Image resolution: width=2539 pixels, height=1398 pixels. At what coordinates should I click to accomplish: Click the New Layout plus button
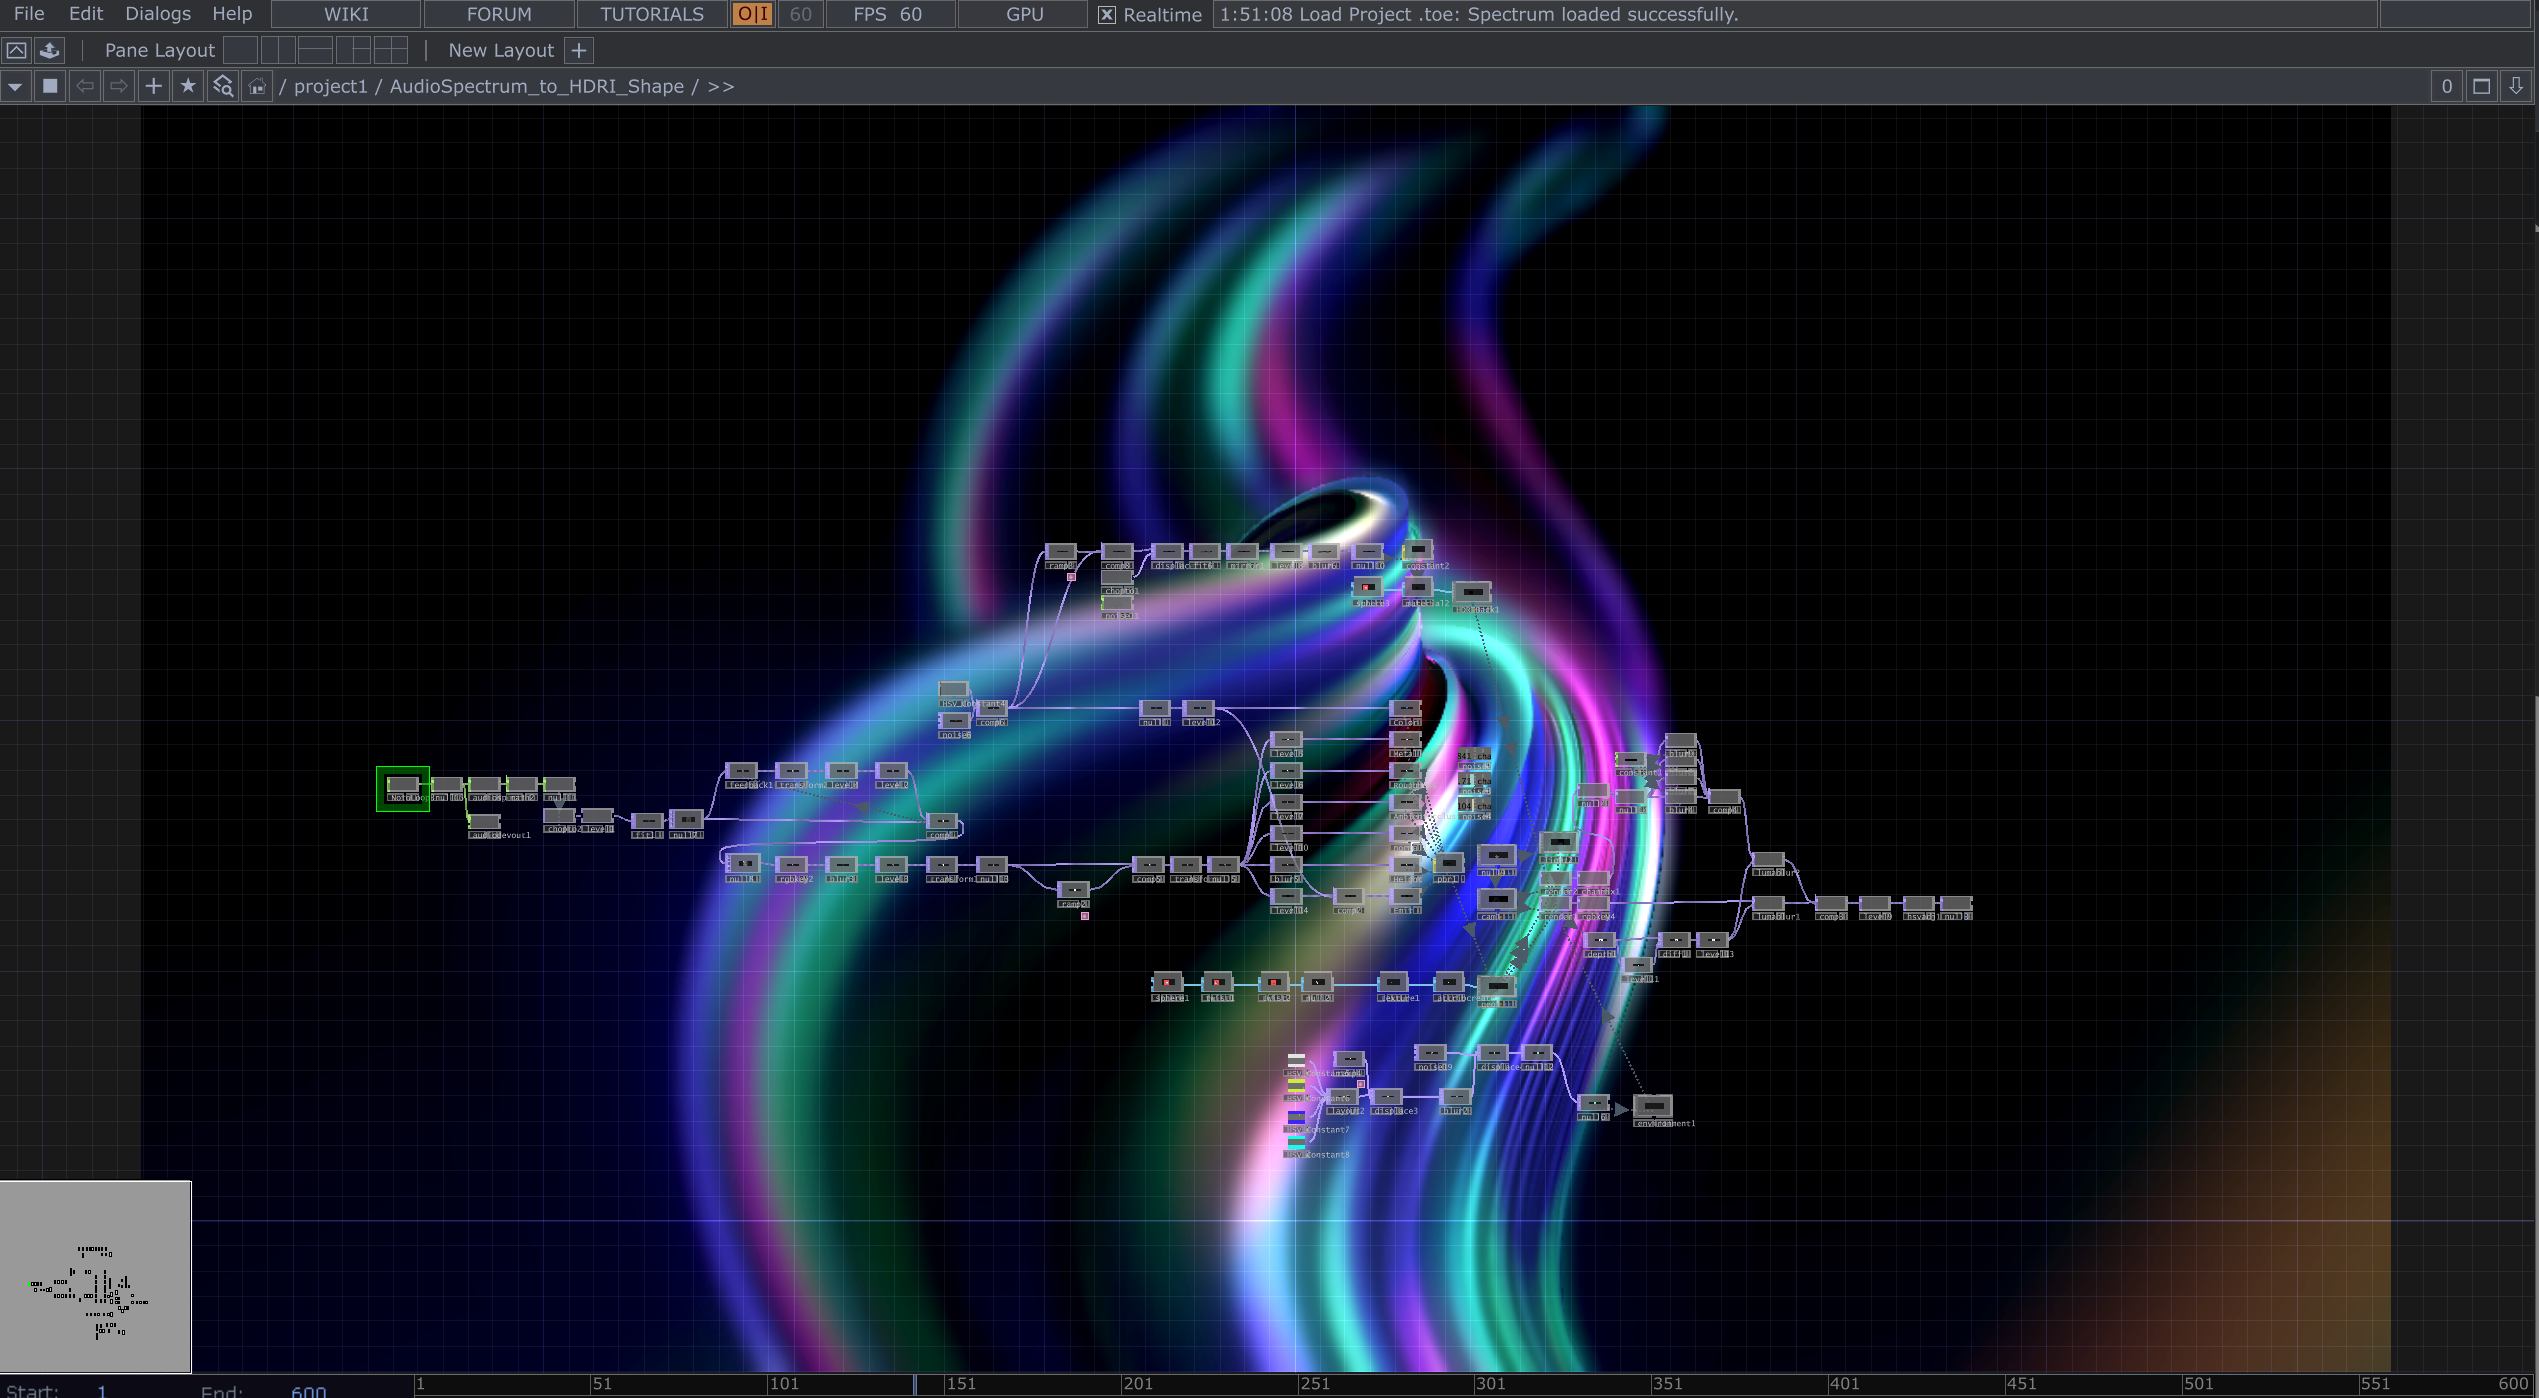pyautogui.click(x=578, y=50)
